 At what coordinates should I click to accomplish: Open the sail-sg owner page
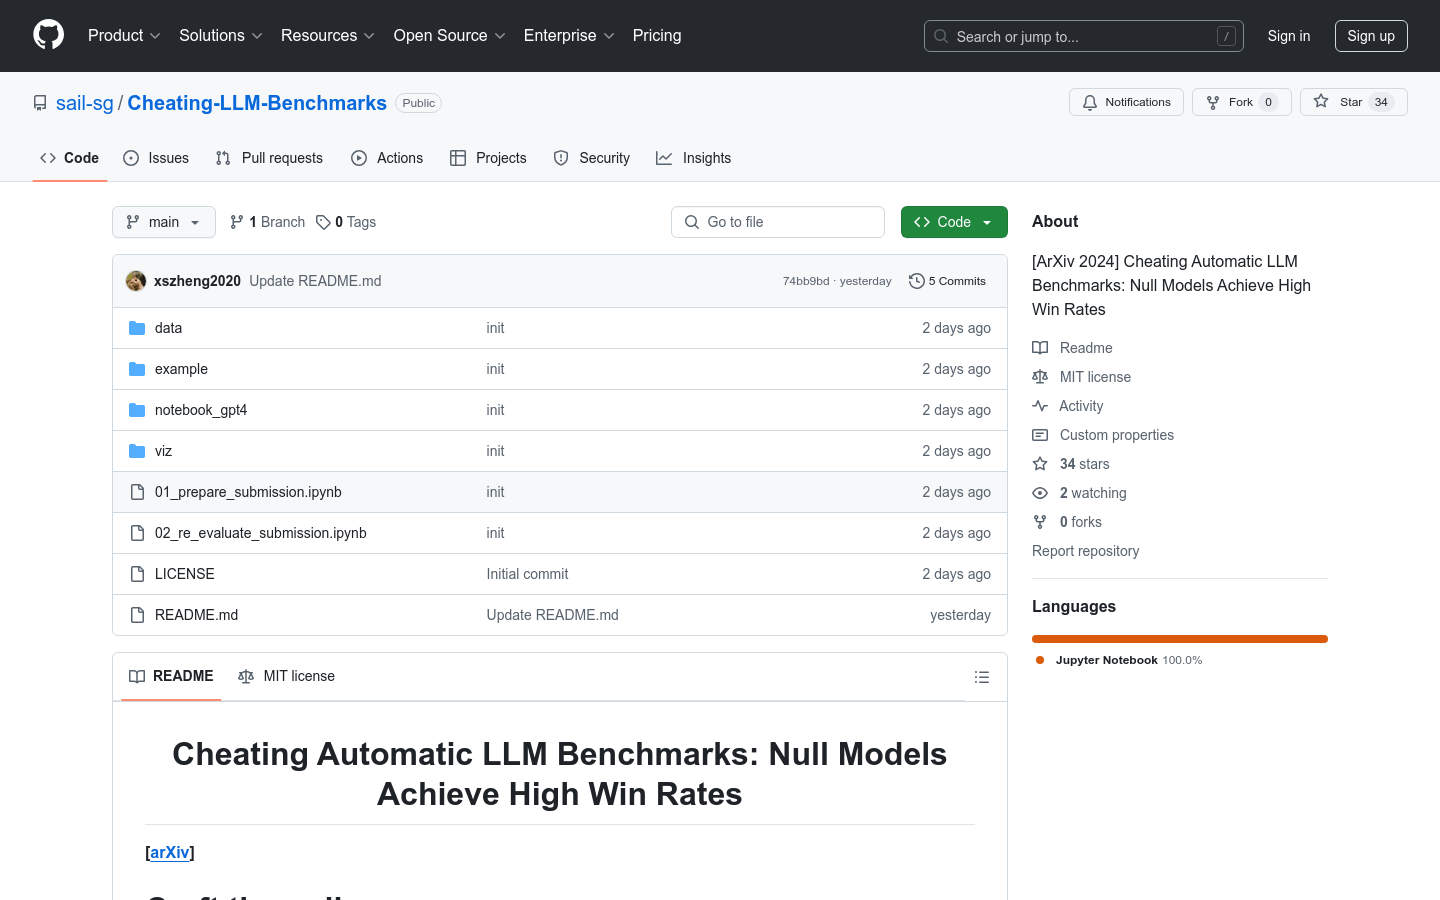(85, 103)
